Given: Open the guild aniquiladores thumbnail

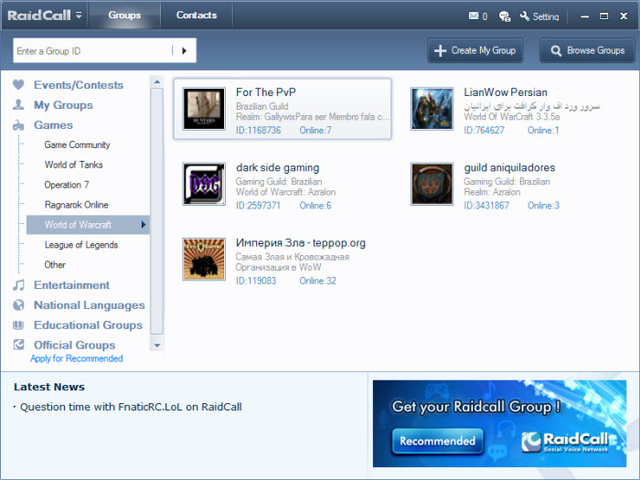Looking at the screenshot, I should point(432,184).
